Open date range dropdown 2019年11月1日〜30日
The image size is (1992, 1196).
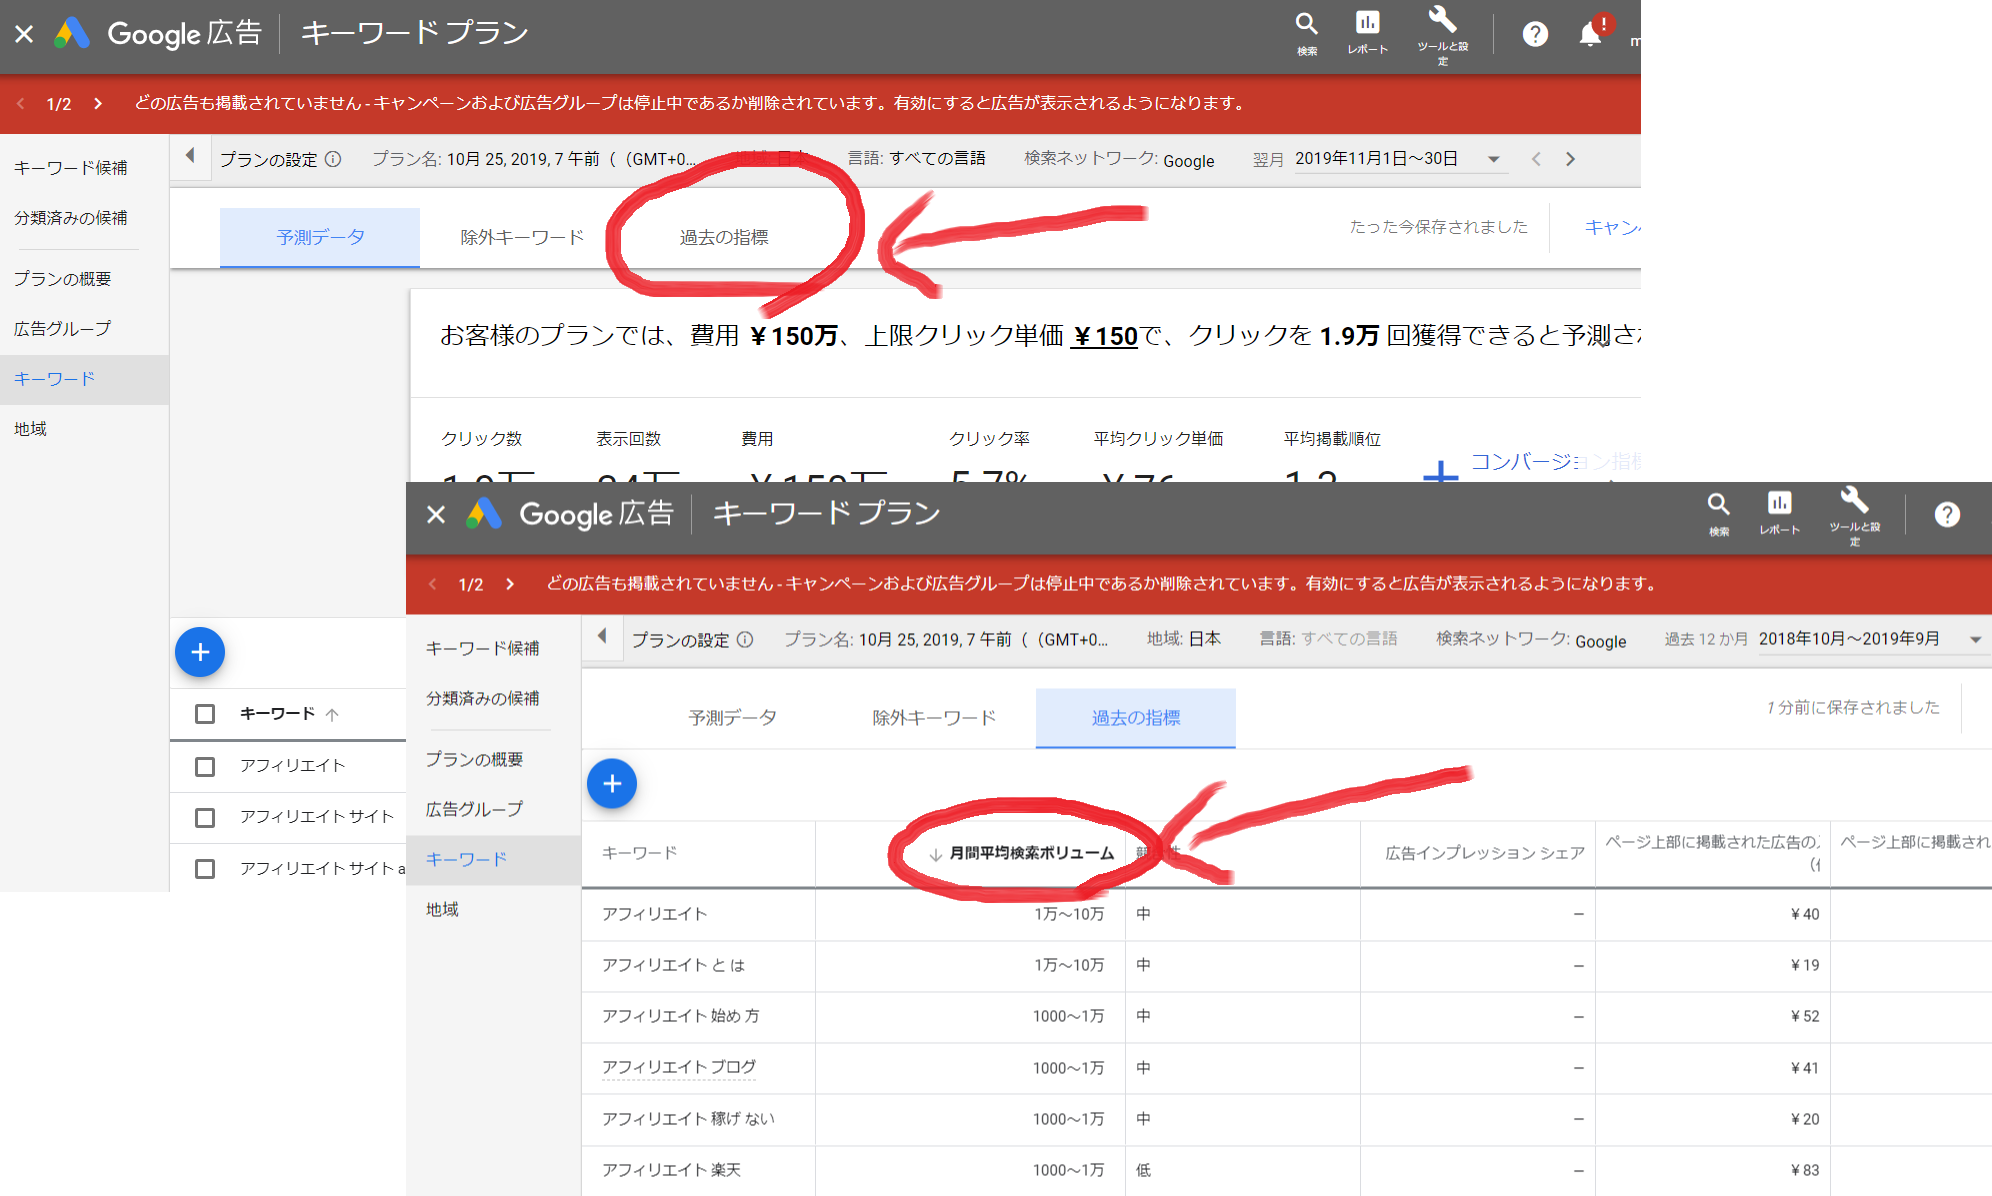pos(1399,159)
